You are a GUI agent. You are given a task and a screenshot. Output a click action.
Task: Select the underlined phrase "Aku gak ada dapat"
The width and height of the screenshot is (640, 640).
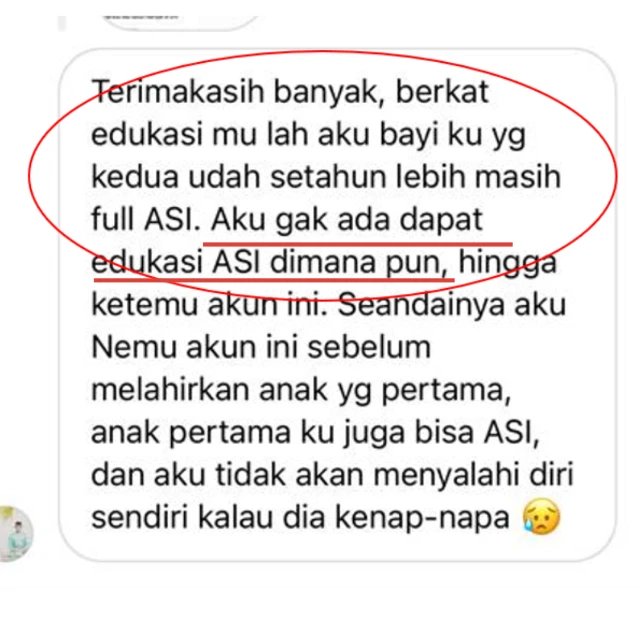[x=347, y=220]
